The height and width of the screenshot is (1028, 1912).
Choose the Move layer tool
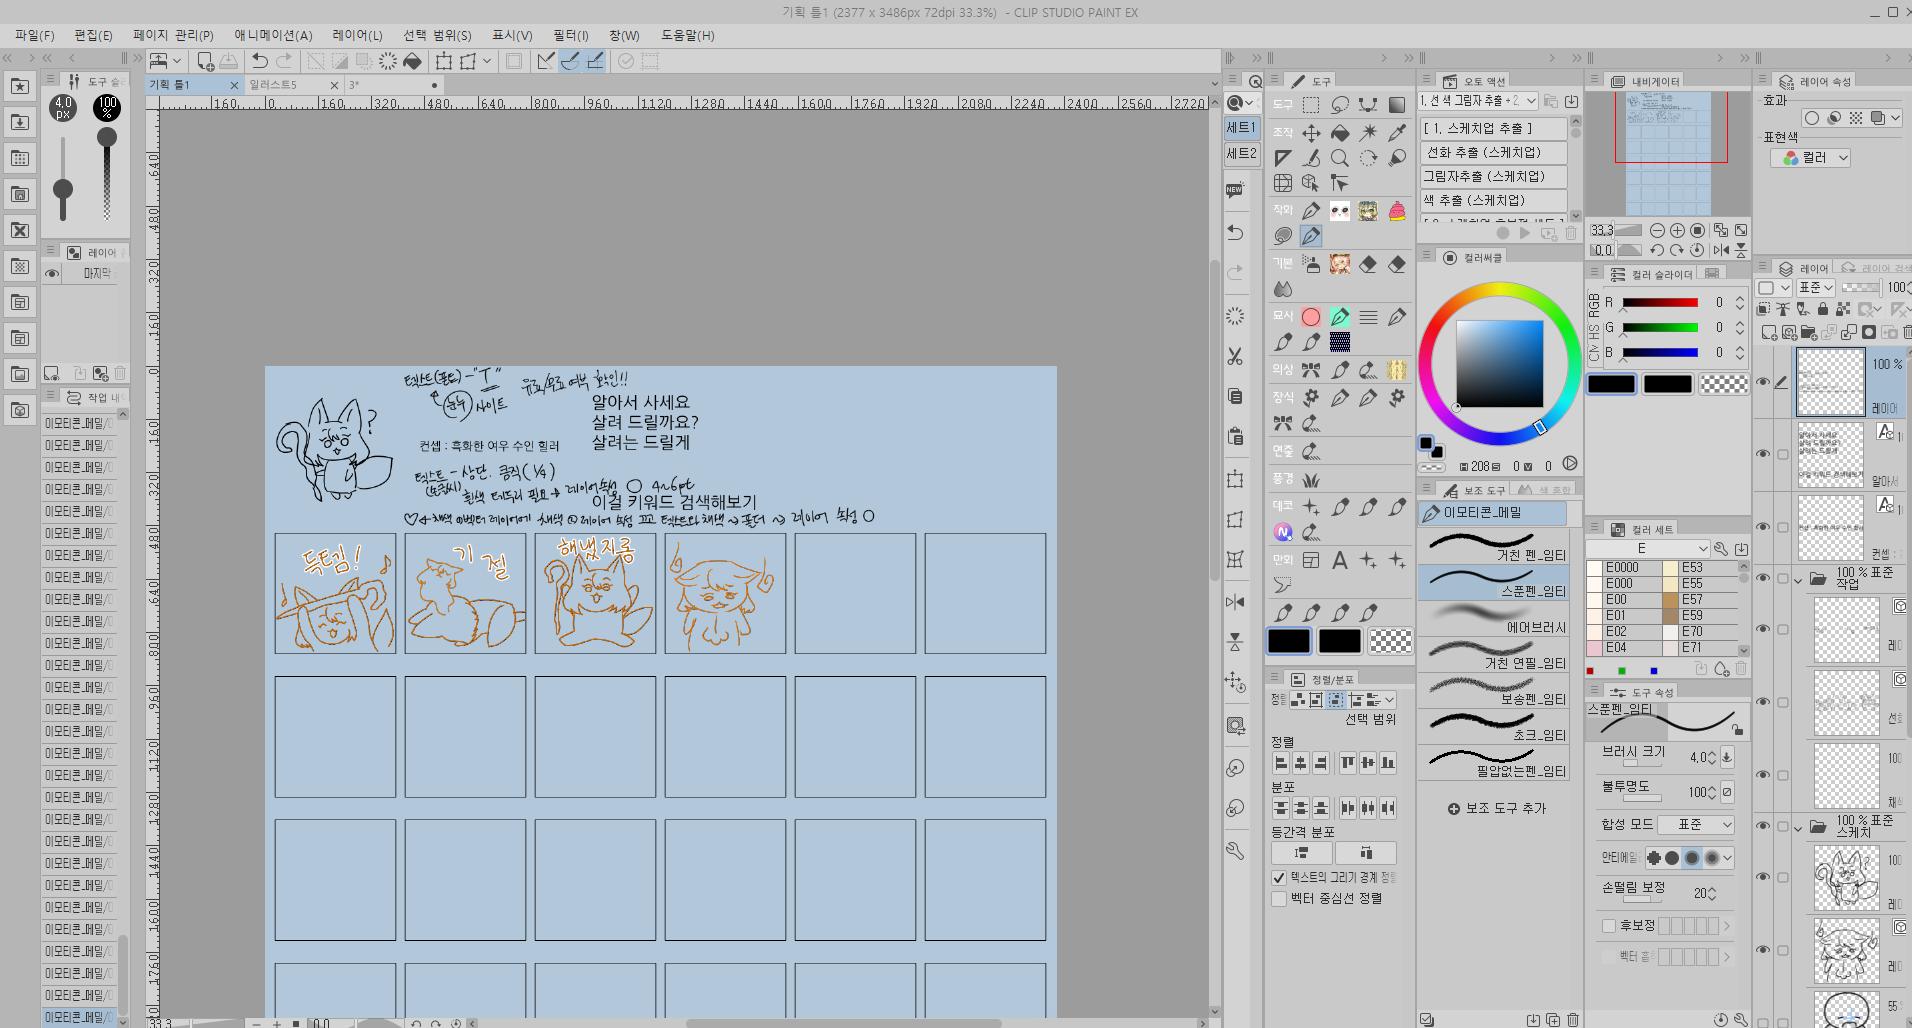click(1311, 133)
